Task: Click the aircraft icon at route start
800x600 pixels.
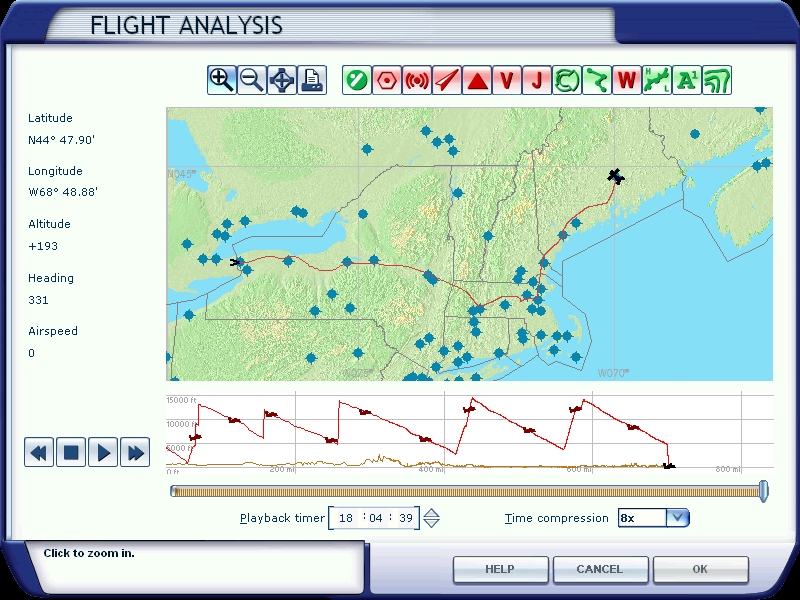Action: click(x=235, y=262)
